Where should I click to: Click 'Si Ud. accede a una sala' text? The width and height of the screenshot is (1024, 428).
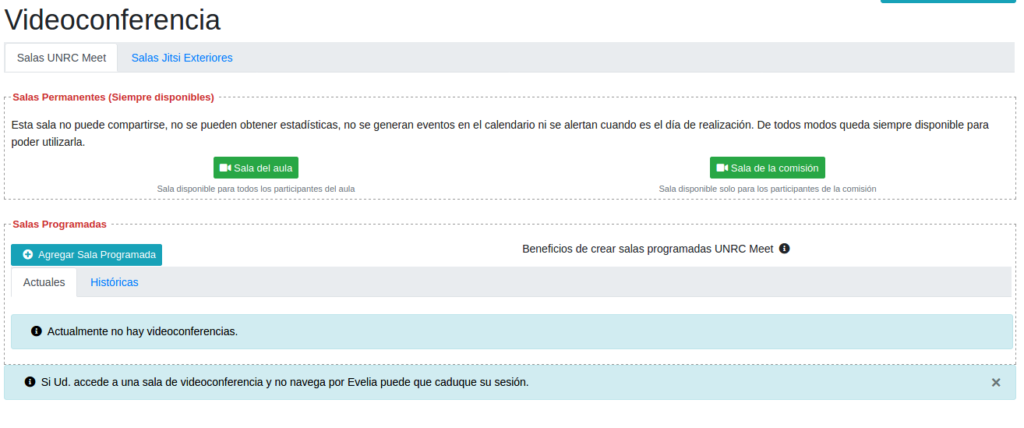285,382
